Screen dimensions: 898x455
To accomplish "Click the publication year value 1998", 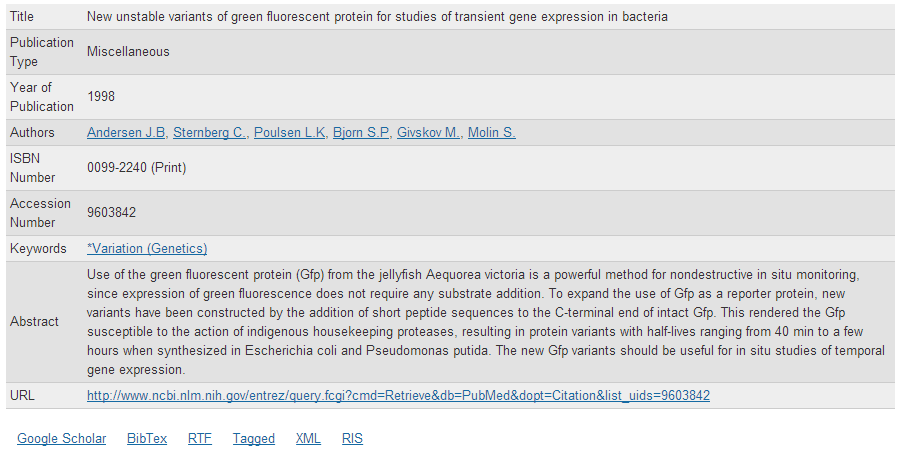I will pyautogui.click(x=101, y=97).
